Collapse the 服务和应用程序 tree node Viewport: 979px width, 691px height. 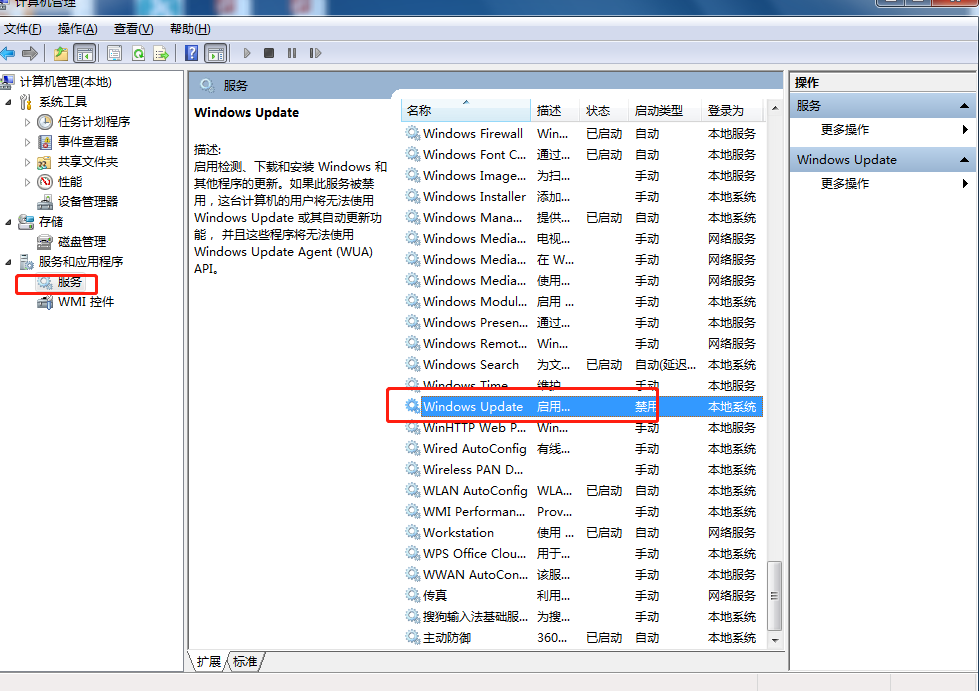pyautogui.click(x=8, y=262)
